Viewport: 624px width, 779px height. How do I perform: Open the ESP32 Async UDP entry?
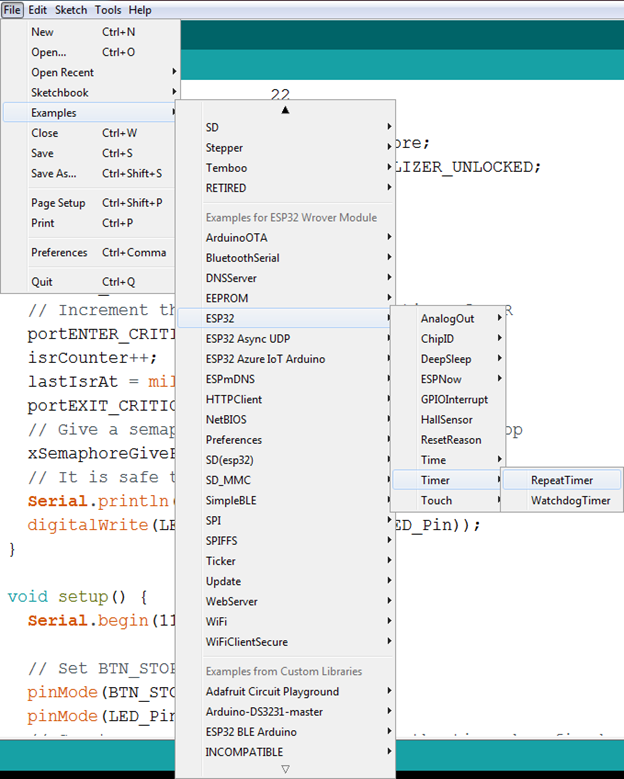[x=285, y=339]
